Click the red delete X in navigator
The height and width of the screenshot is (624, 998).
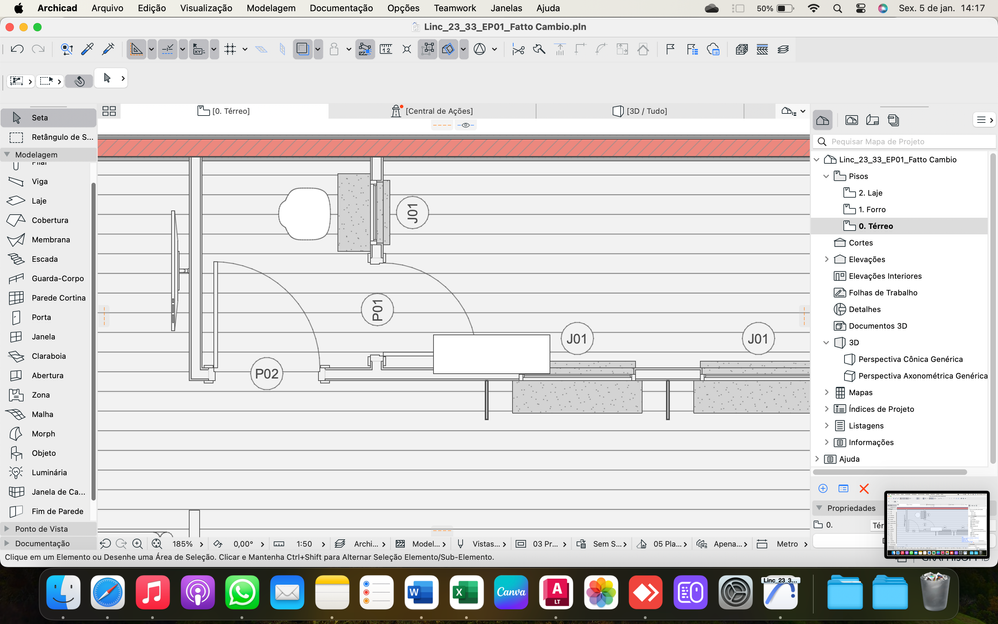pyautogui.click(x=864, y=489)
